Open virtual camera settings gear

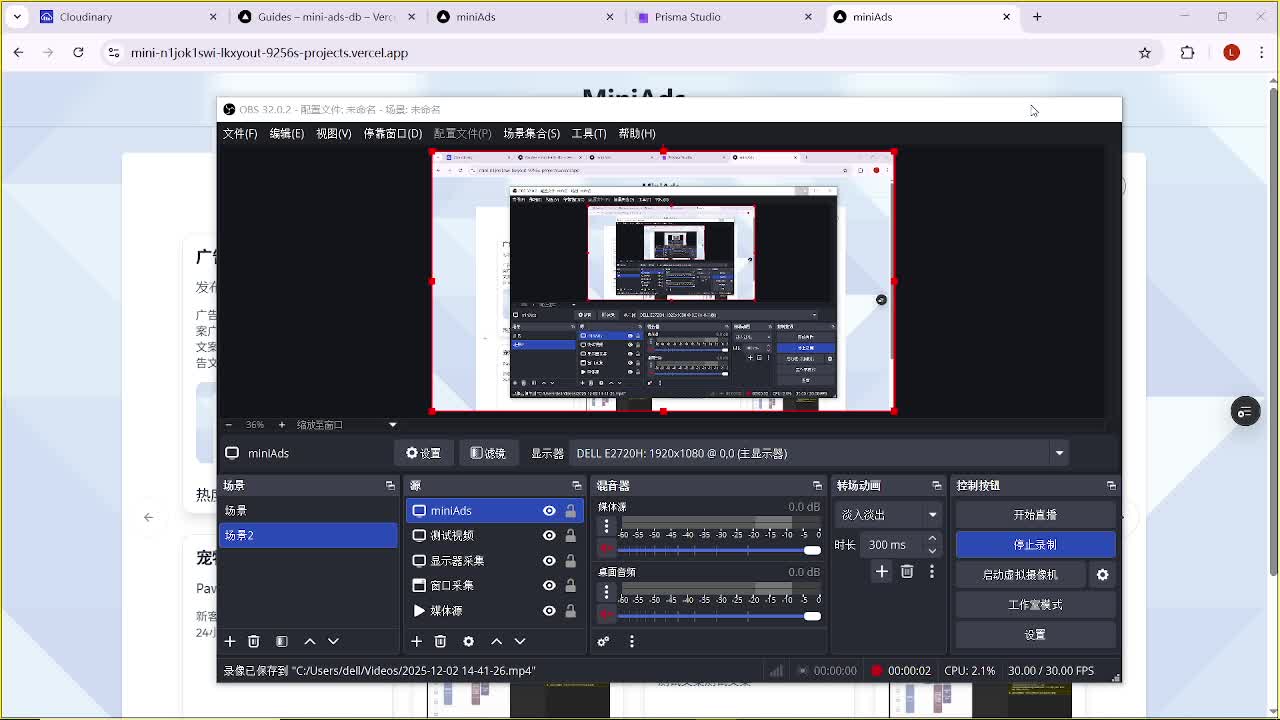[x=1103, y=575]
